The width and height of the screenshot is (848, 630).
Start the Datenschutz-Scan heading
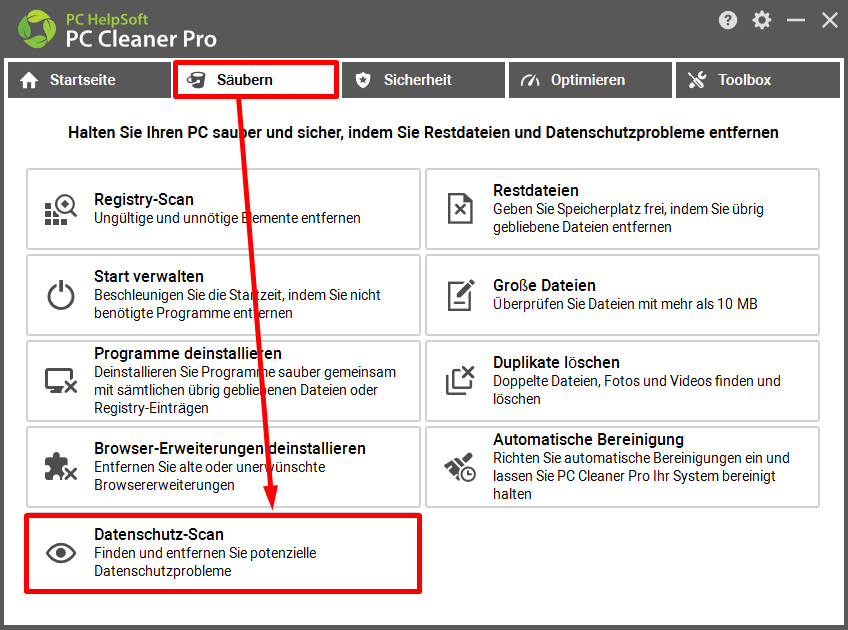159,534
